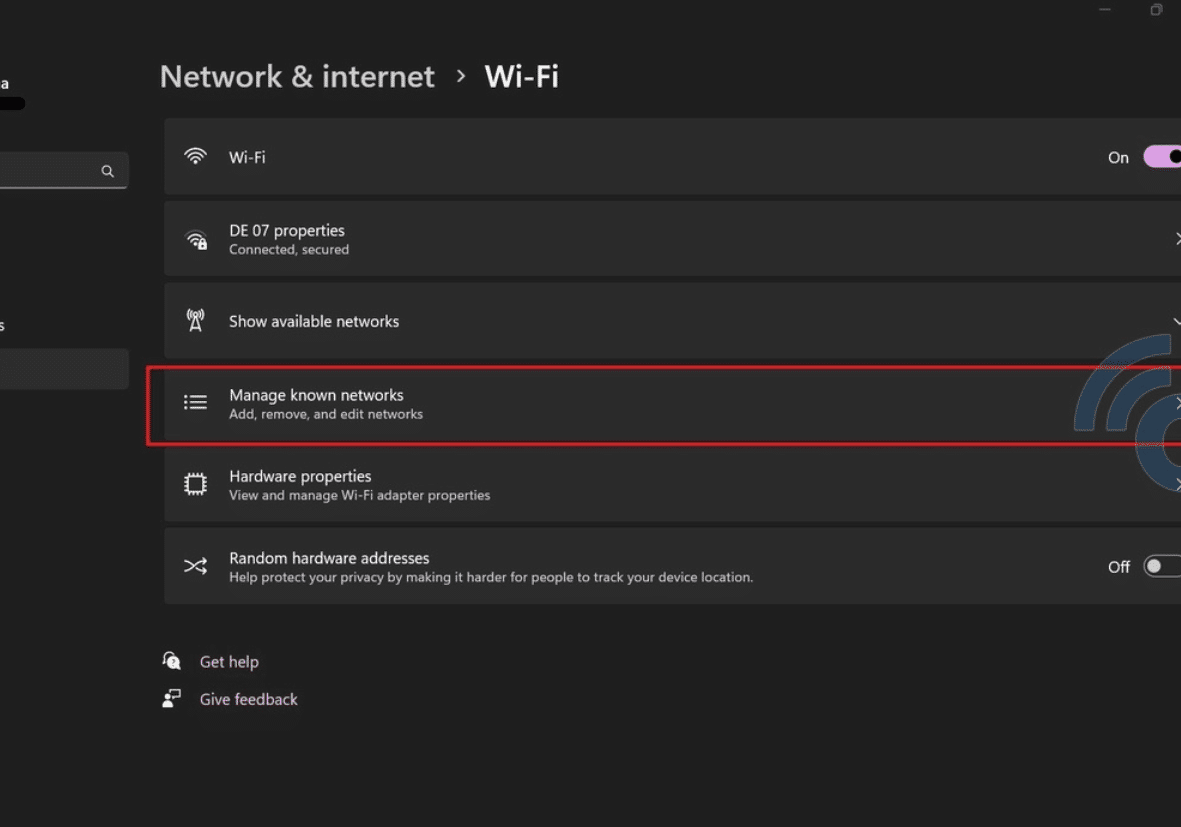Screen dimensions: 1181x827
Task: Open the Give feedback link
Action: pyautogui.click(x=248, y=700)
